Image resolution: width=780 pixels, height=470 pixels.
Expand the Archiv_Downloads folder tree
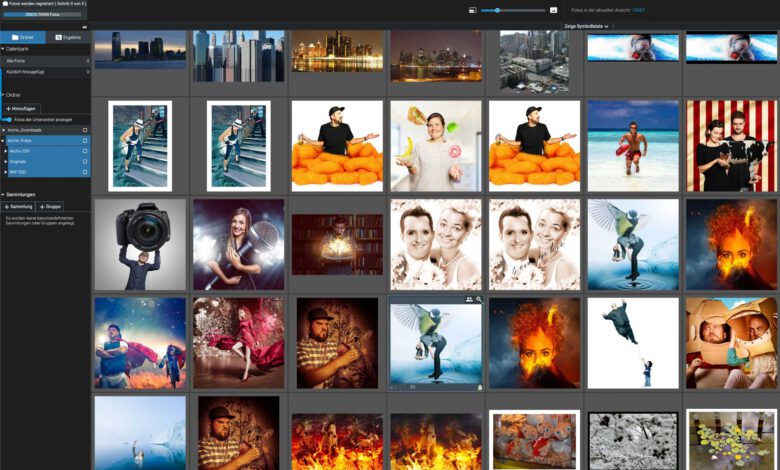click(4, 130)
